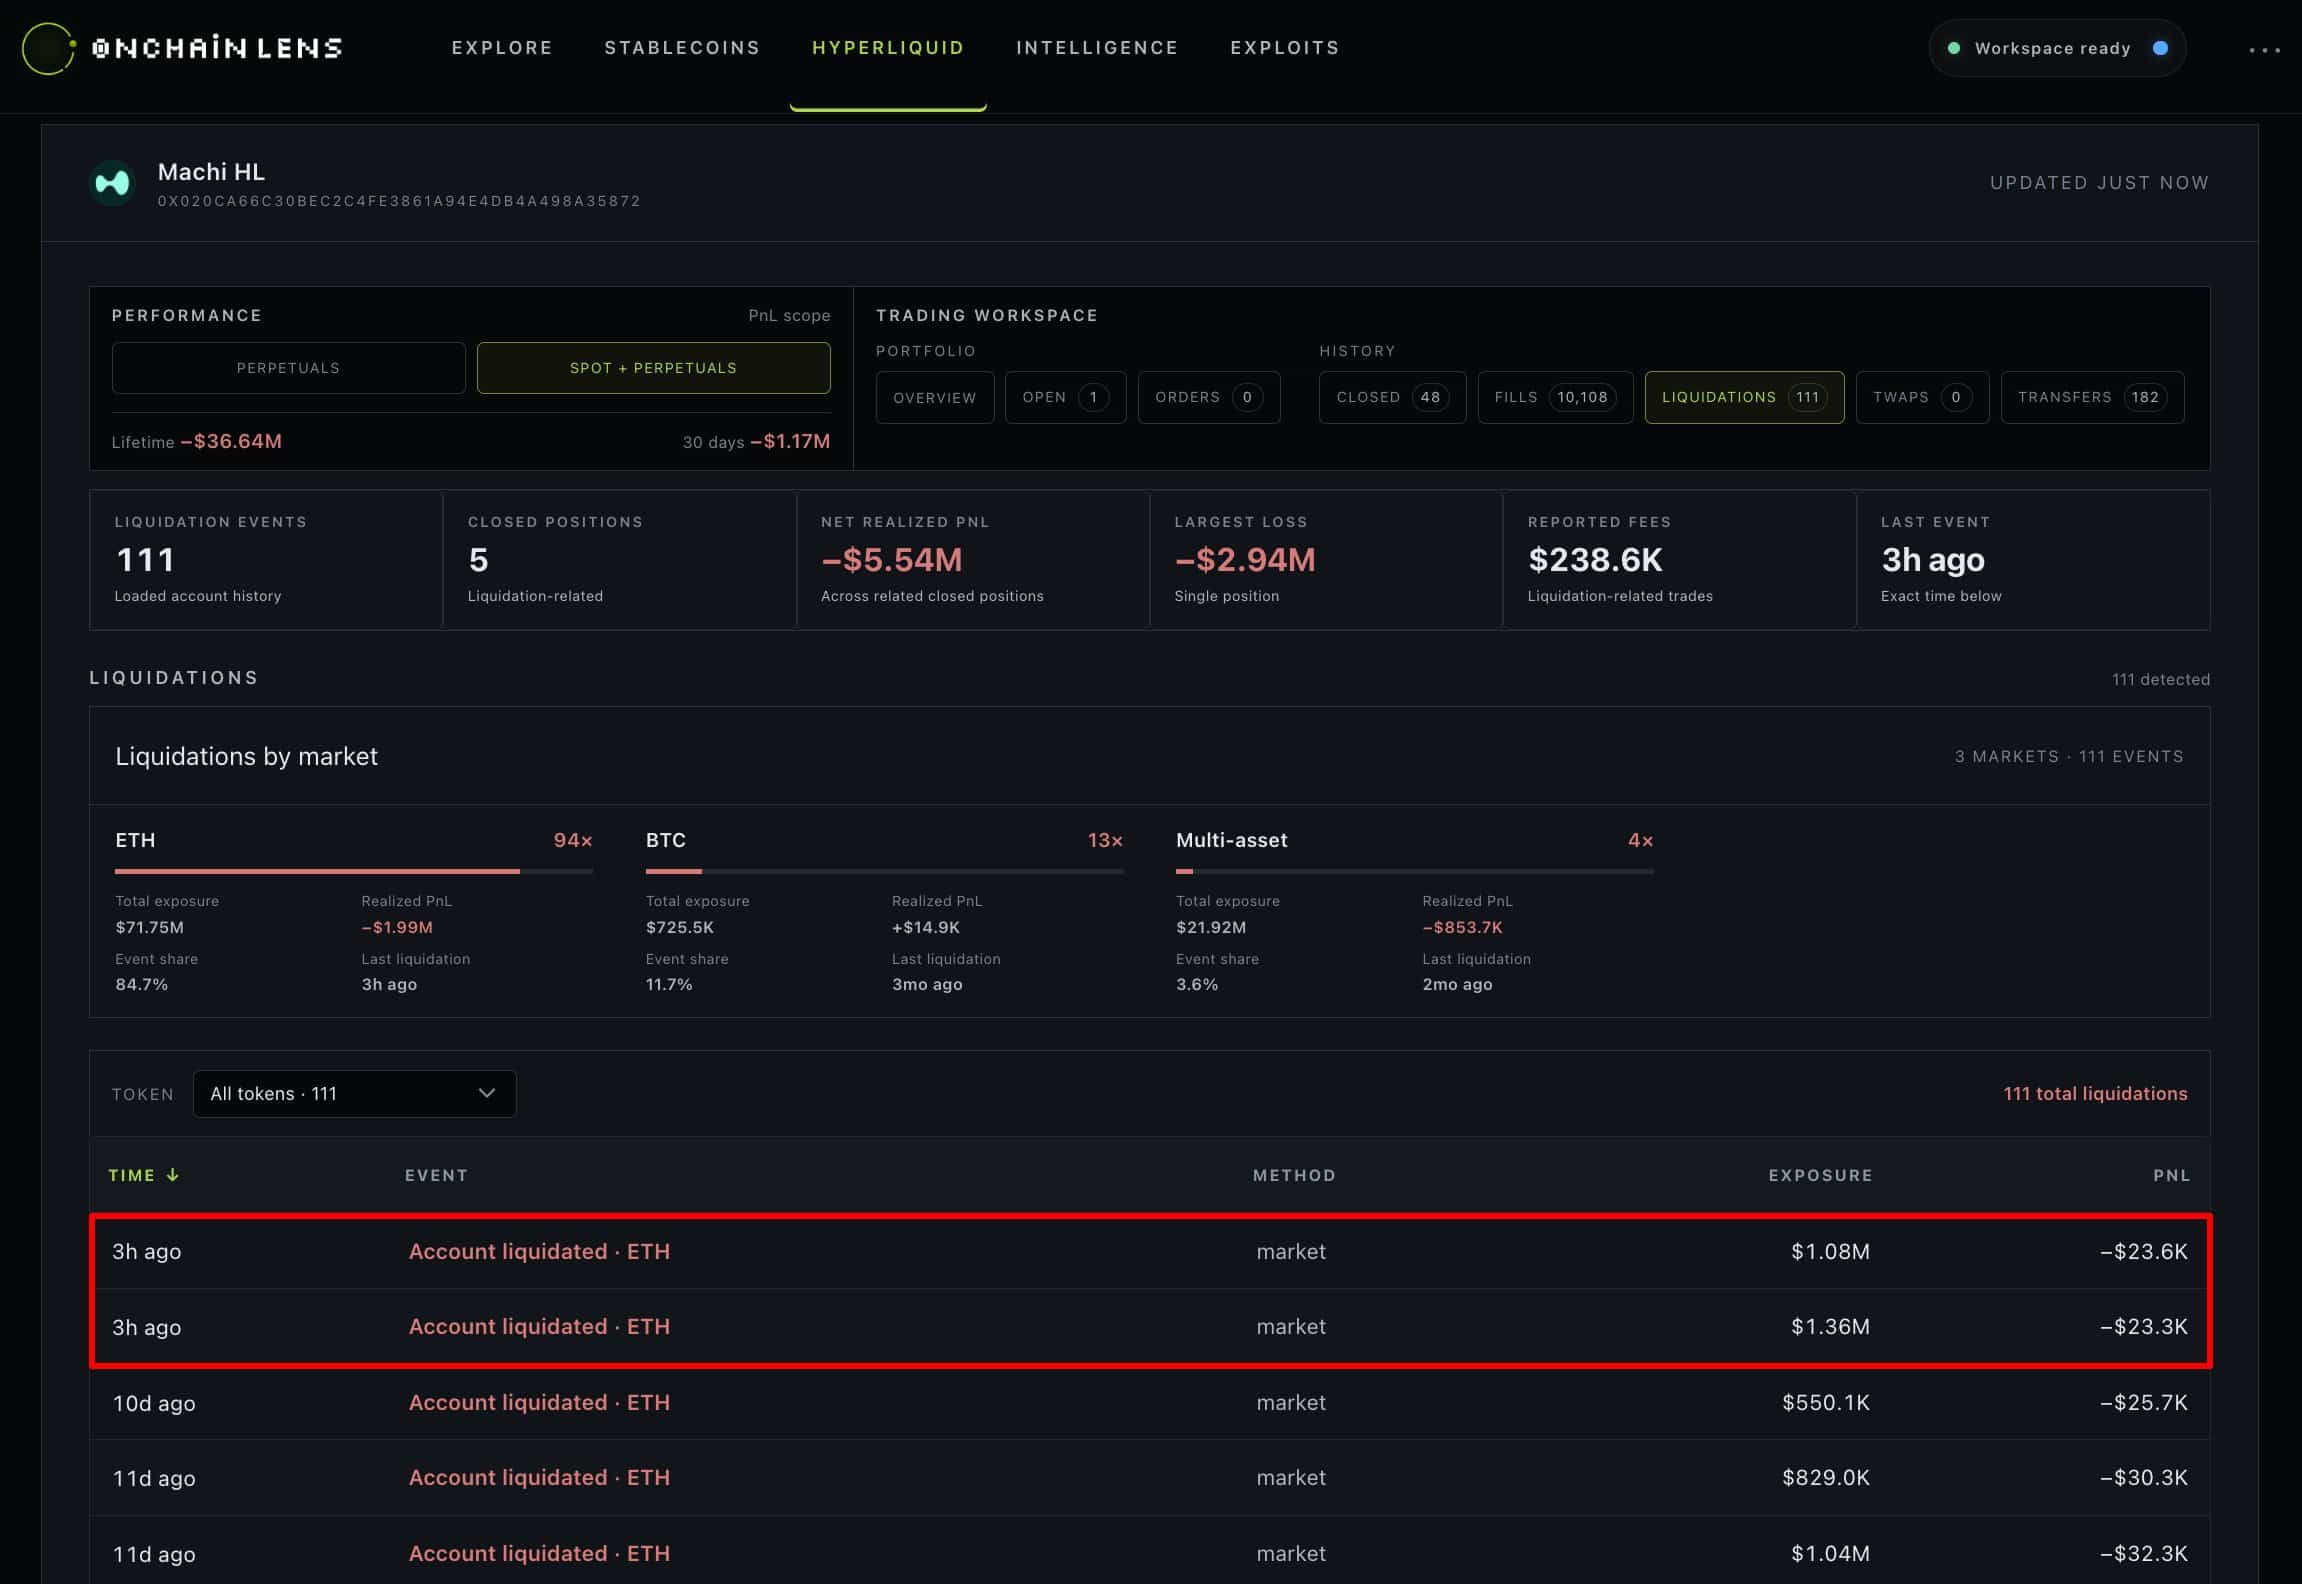Switch to the FILLS 10,108 tab
2302x1584 pixels.
tap(1555, 397)
